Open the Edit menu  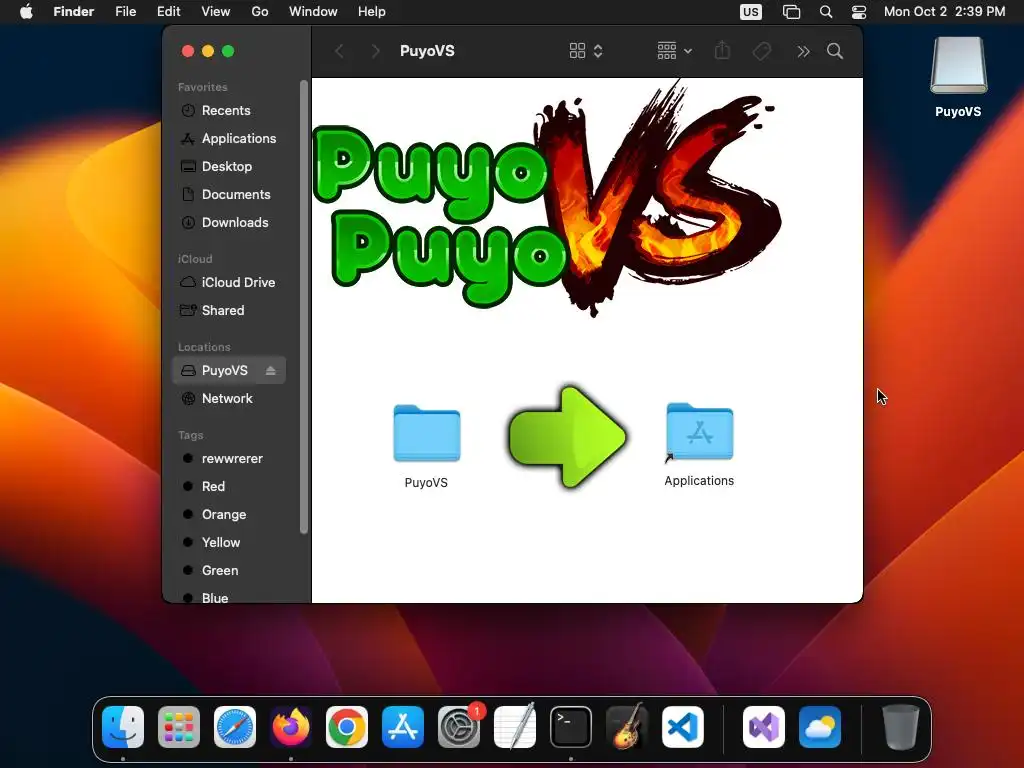pos(168,12)
